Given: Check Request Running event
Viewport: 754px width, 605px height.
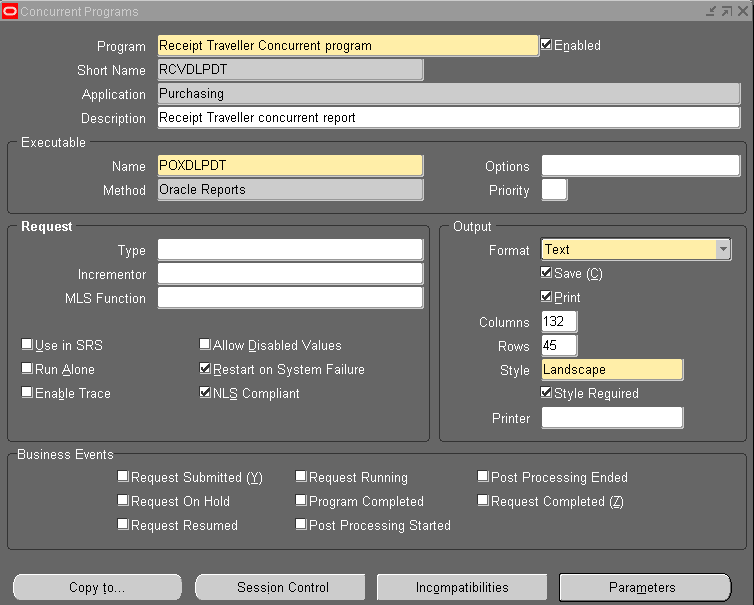Looking at the screenshot, I should (x=301, y=476).
